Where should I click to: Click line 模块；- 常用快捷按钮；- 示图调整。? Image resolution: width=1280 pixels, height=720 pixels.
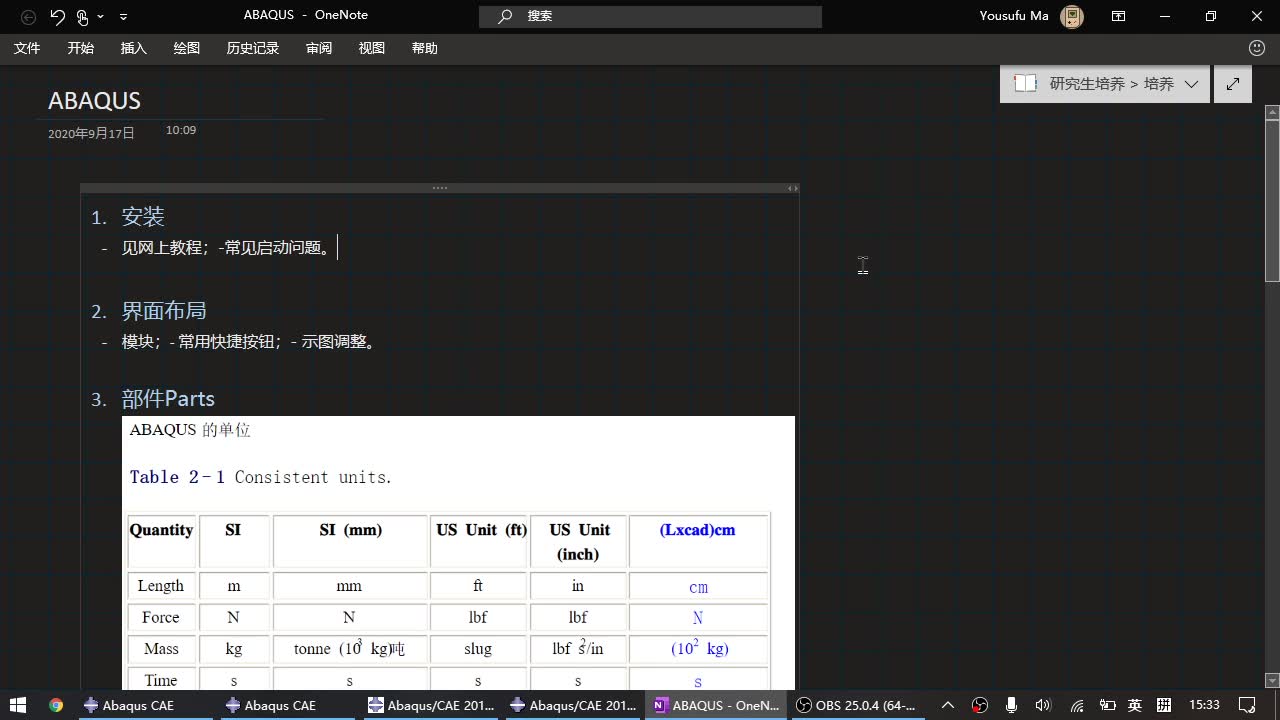pos(250,342)
